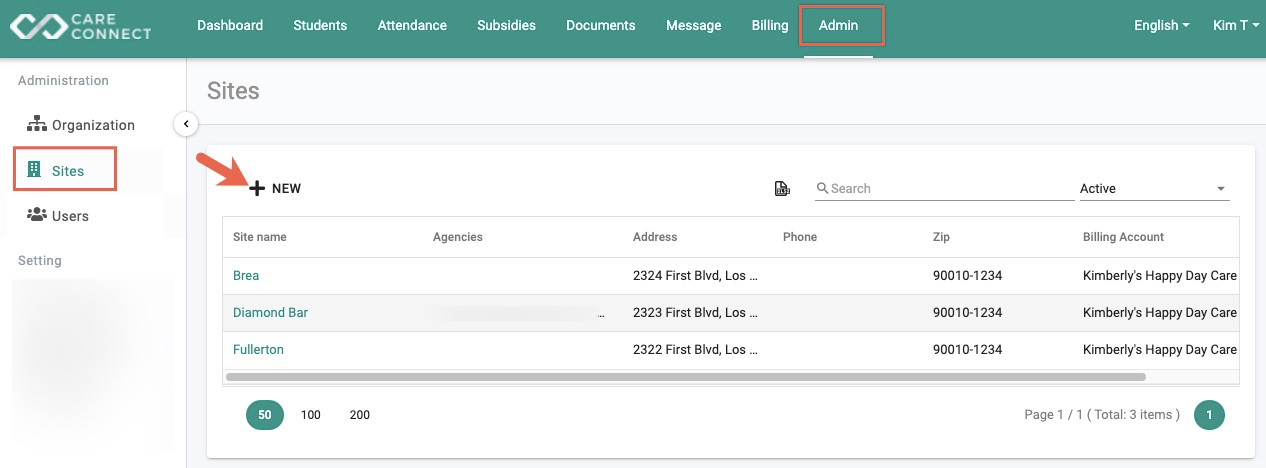This screenshot has height=468, width=1266.
Task: Open the Message tab
Action: [694, 25]
